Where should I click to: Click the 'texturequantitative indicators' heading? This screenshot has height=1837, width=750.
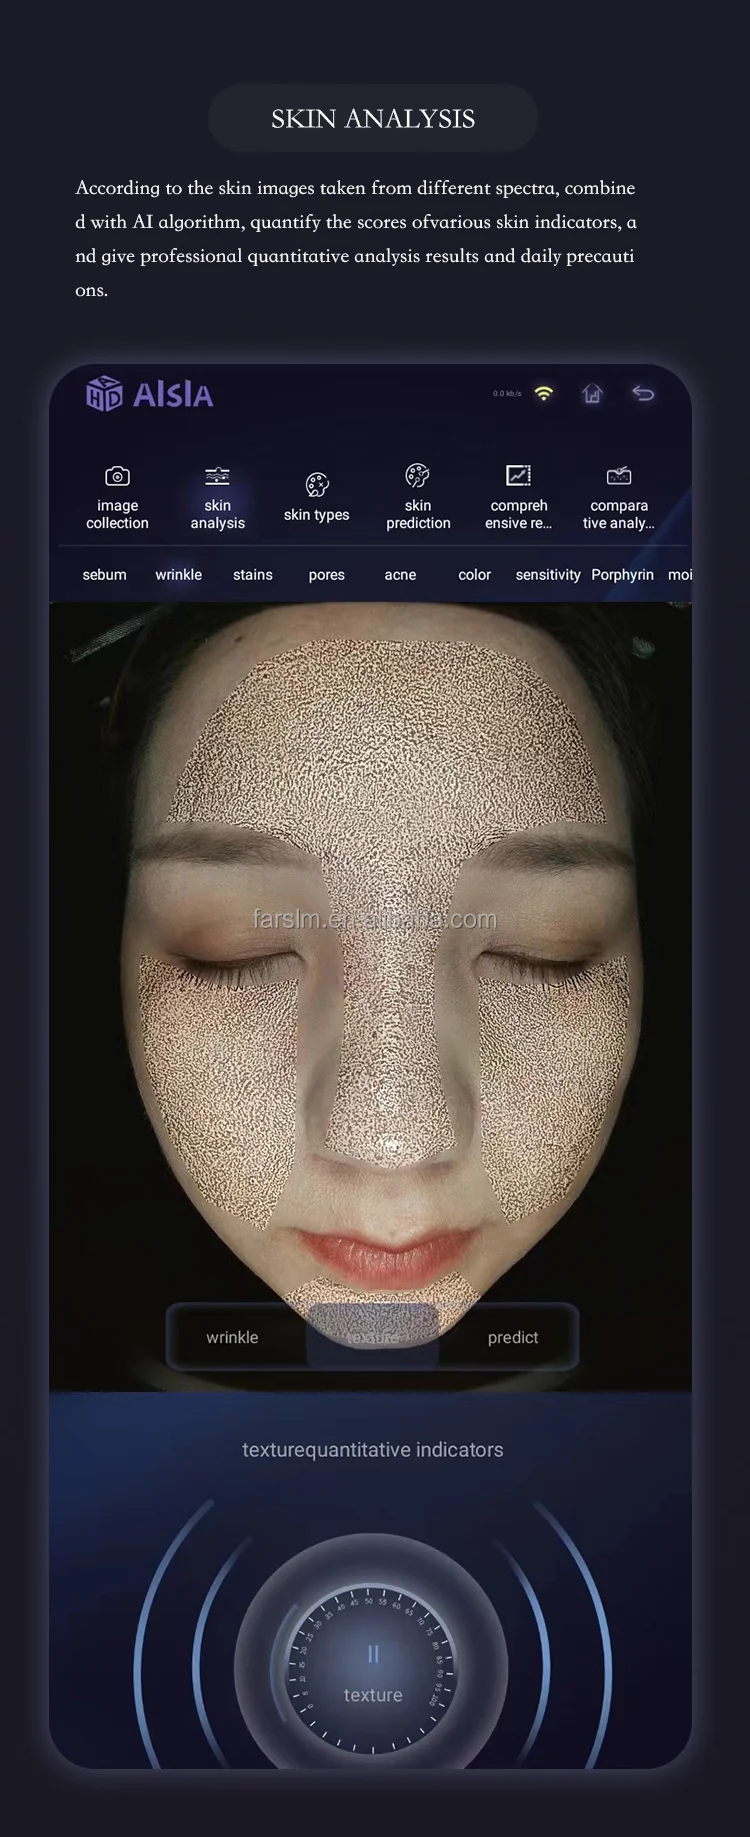pyautogui.click(x=372, y=1450)
